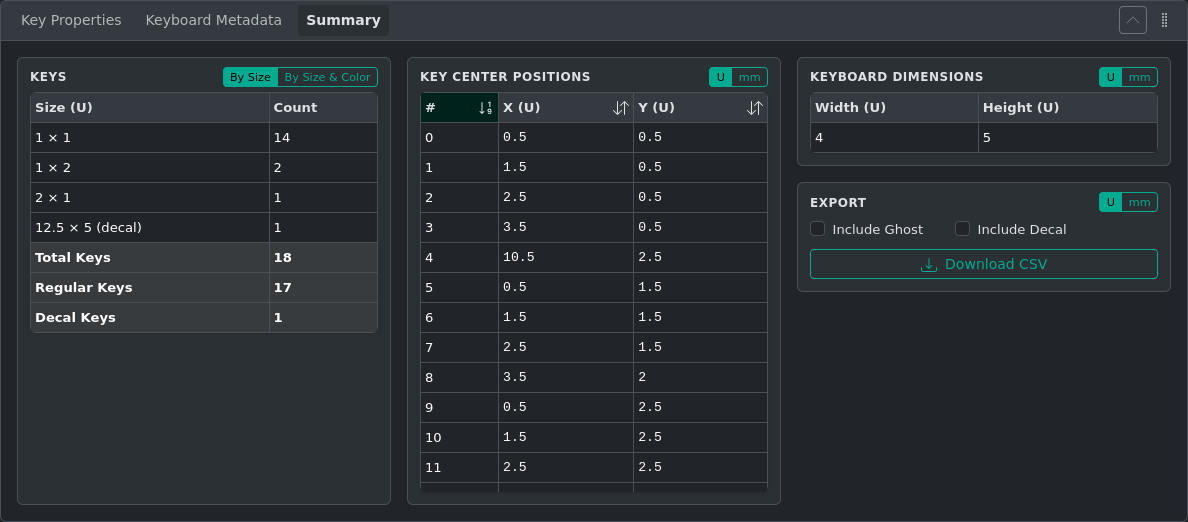This screenshot has height=522, width=1188.
Task: Select the Summary tab
Action: [343, 20]
